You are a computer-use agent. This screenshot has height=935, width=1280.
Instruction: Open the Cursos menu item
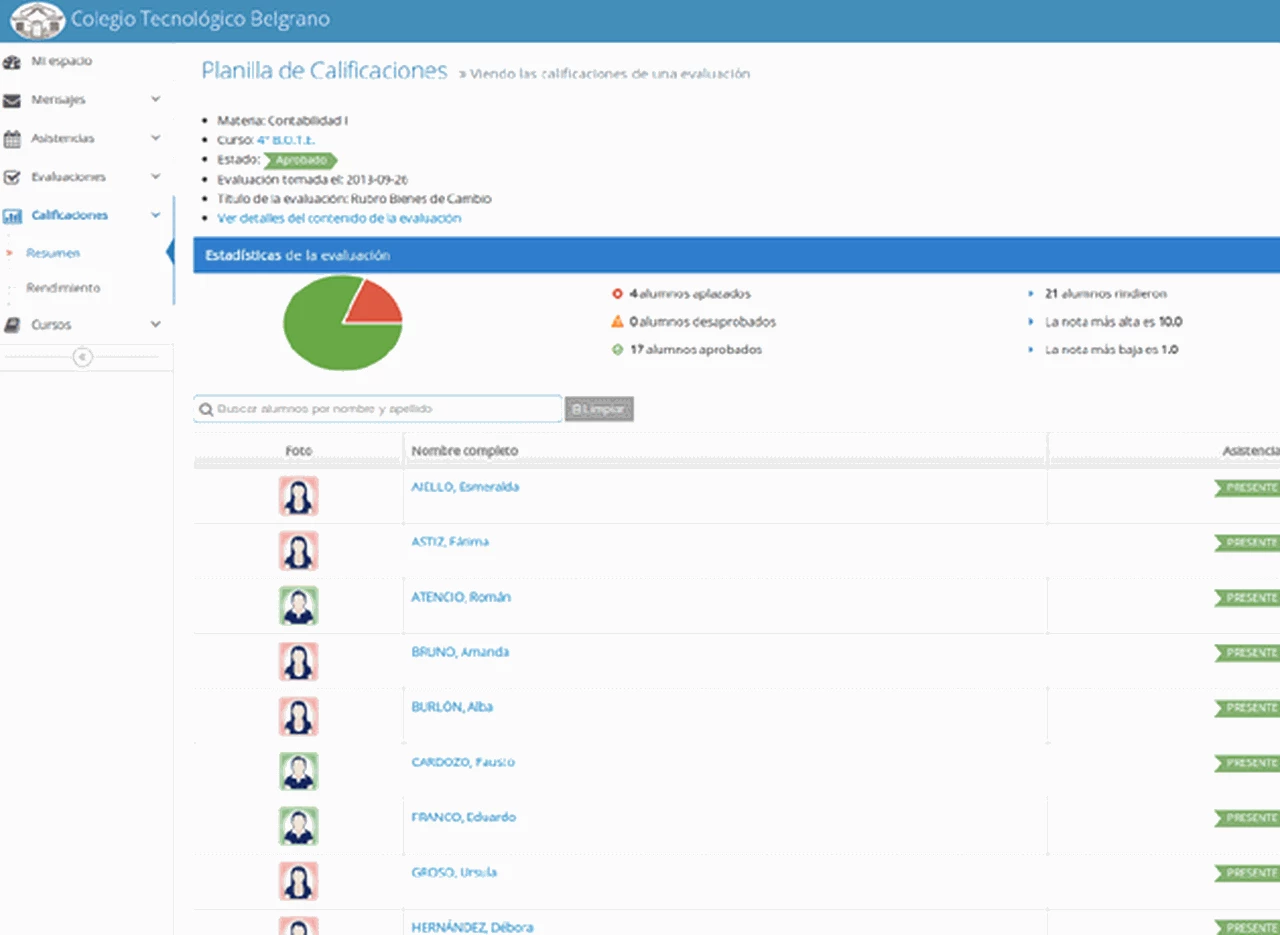(51, 325)
